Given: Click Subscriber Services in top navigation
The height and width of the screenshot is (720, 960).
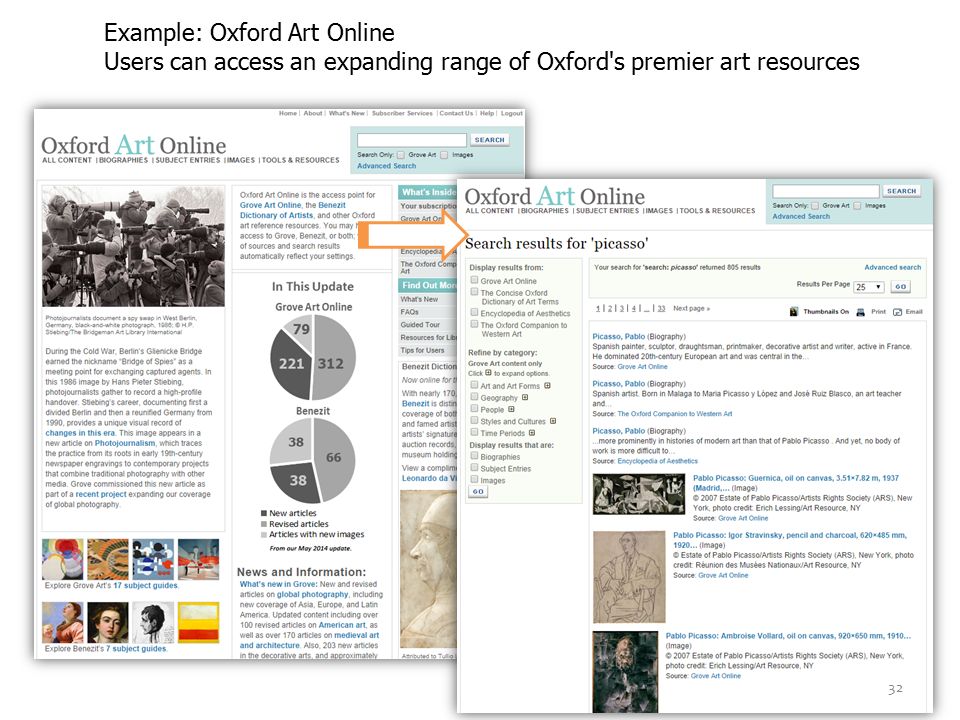Looking at the screenshot, I should [x=402, y=113].
